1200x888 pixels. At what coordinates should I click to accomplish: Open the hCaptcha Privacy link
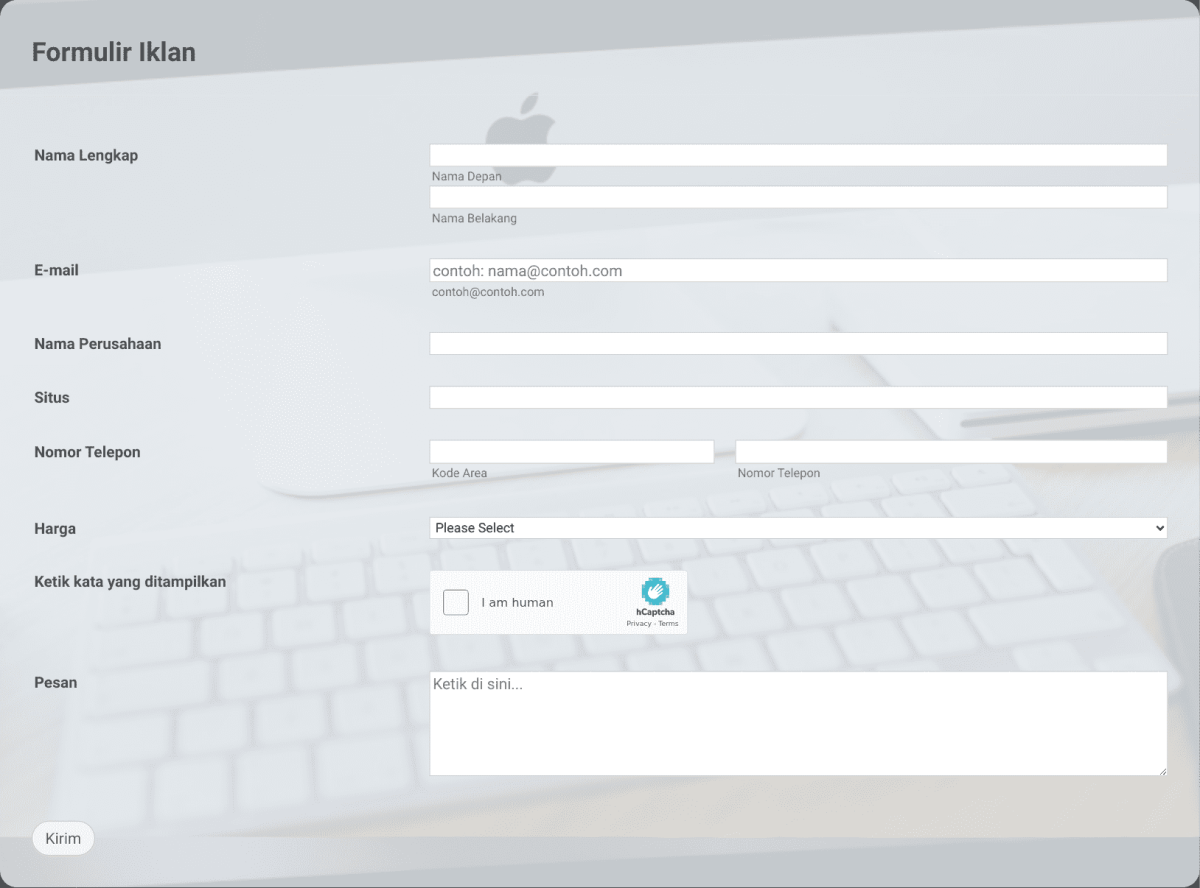638,622
